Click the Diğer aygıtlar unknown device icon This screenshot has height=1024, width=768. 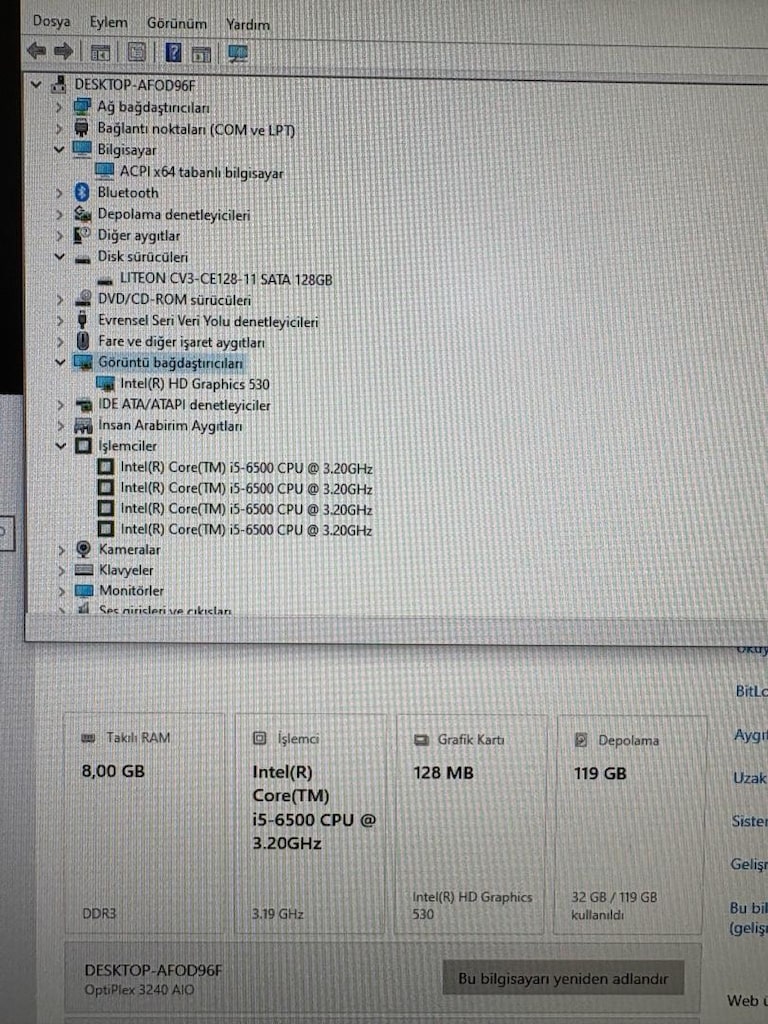click(82, 234)
